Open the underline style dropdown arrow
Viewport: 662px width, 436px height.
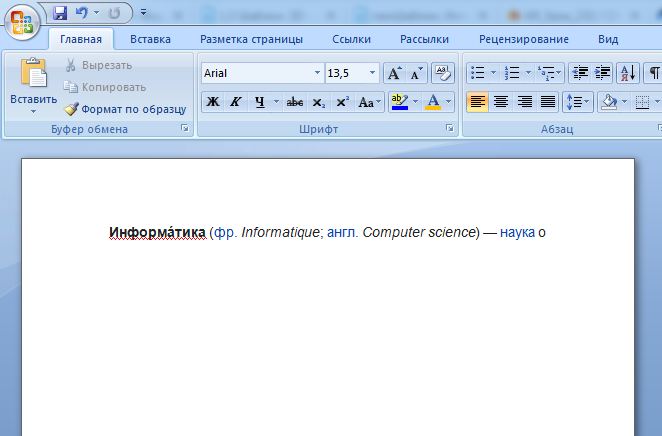(276, 102)
